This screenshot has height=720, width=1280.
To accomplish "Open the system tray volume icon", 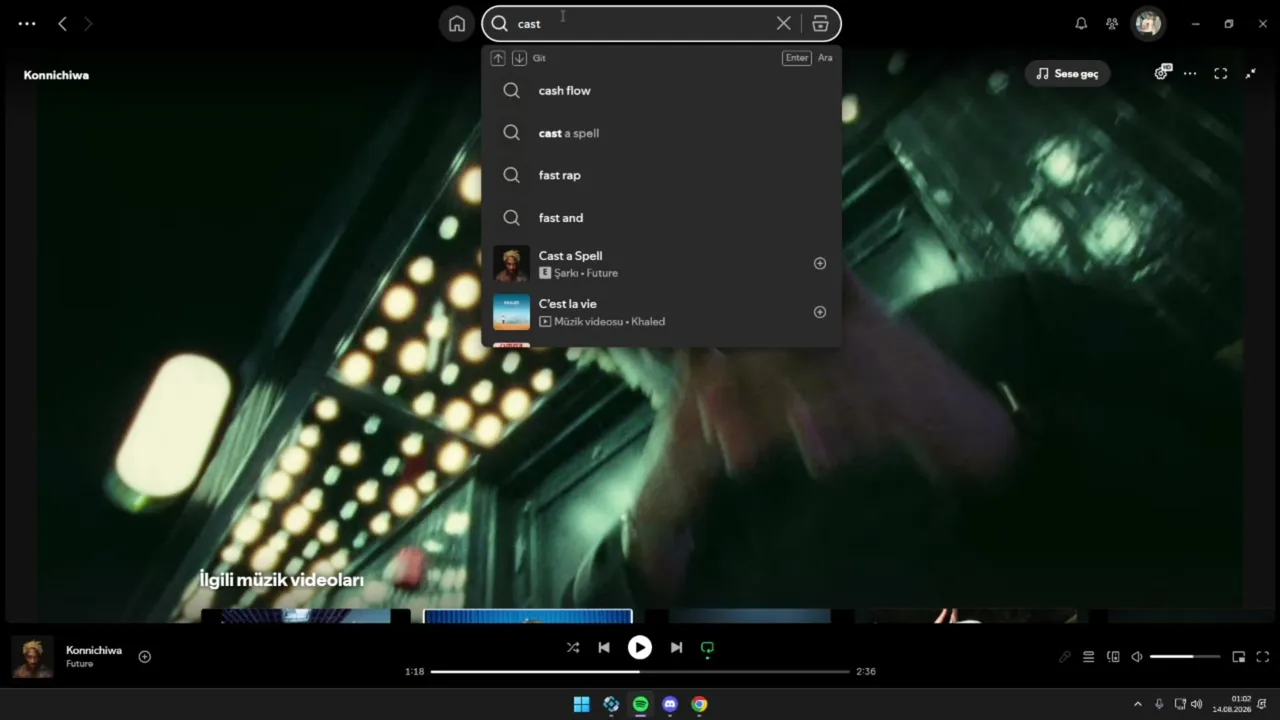I will coord(1197,704).
